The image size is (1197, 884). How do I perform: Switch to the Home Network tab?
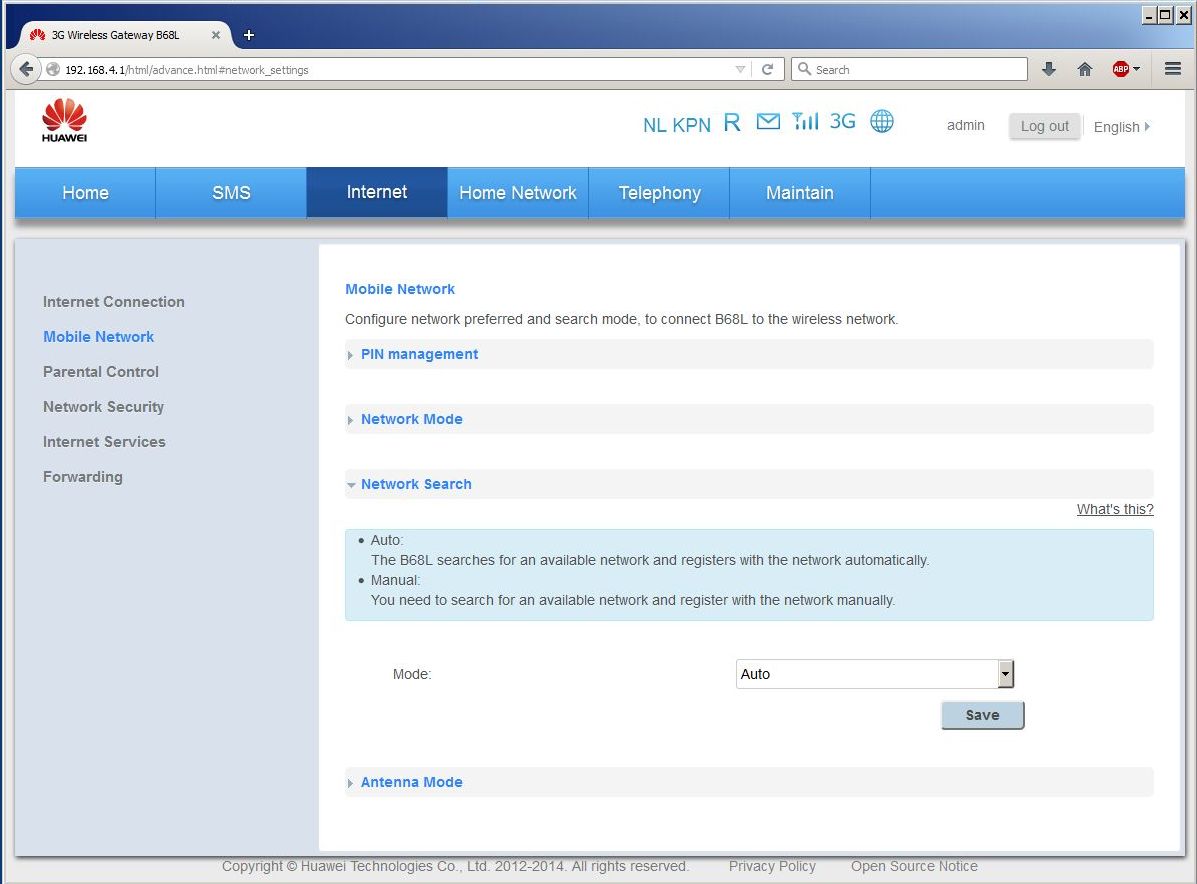[x=518, y=192]
